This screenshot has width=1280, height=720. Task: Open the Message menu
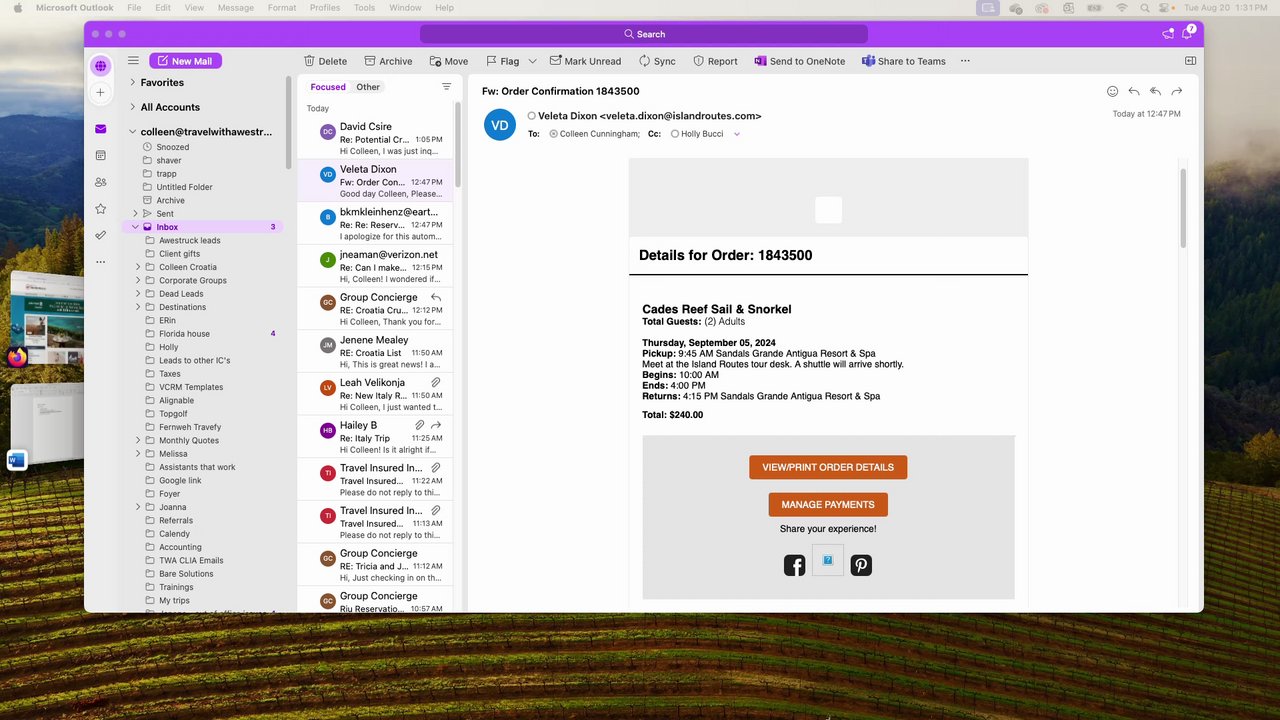click(x=236, y=7)
